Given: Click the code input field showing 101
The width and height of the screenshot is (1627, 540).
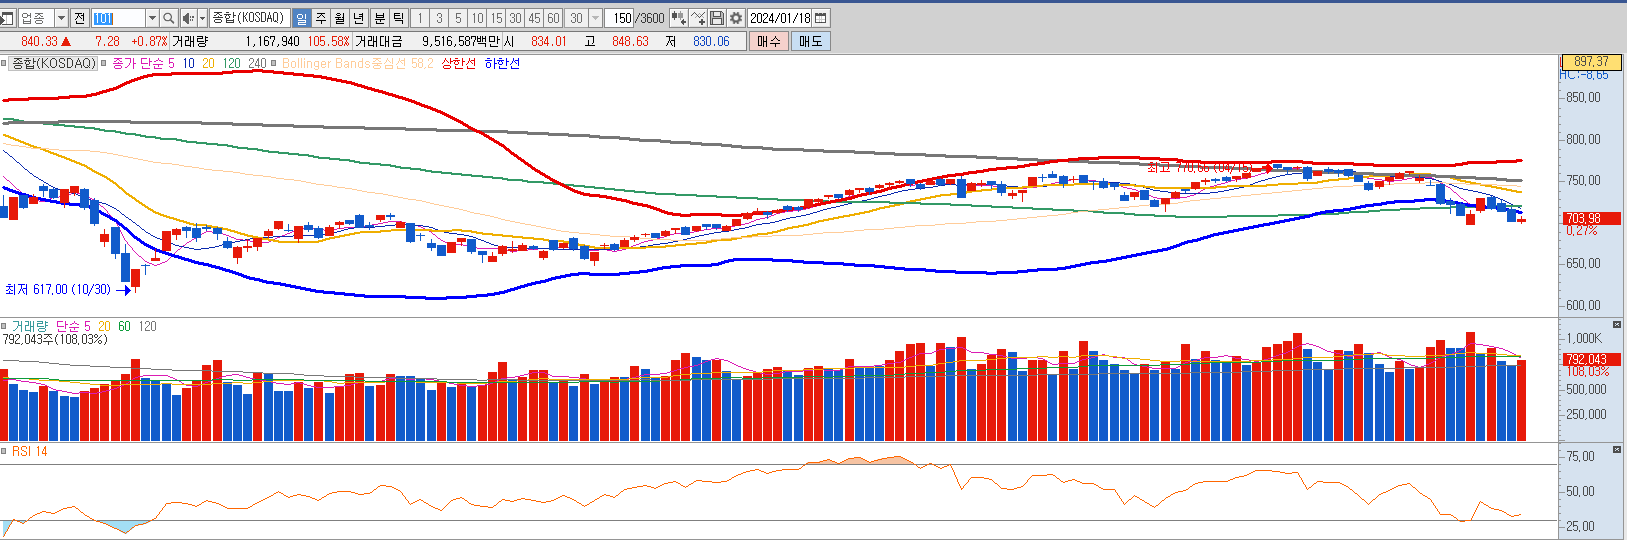Looking at the screenshot, I should [x=118, y=18].
